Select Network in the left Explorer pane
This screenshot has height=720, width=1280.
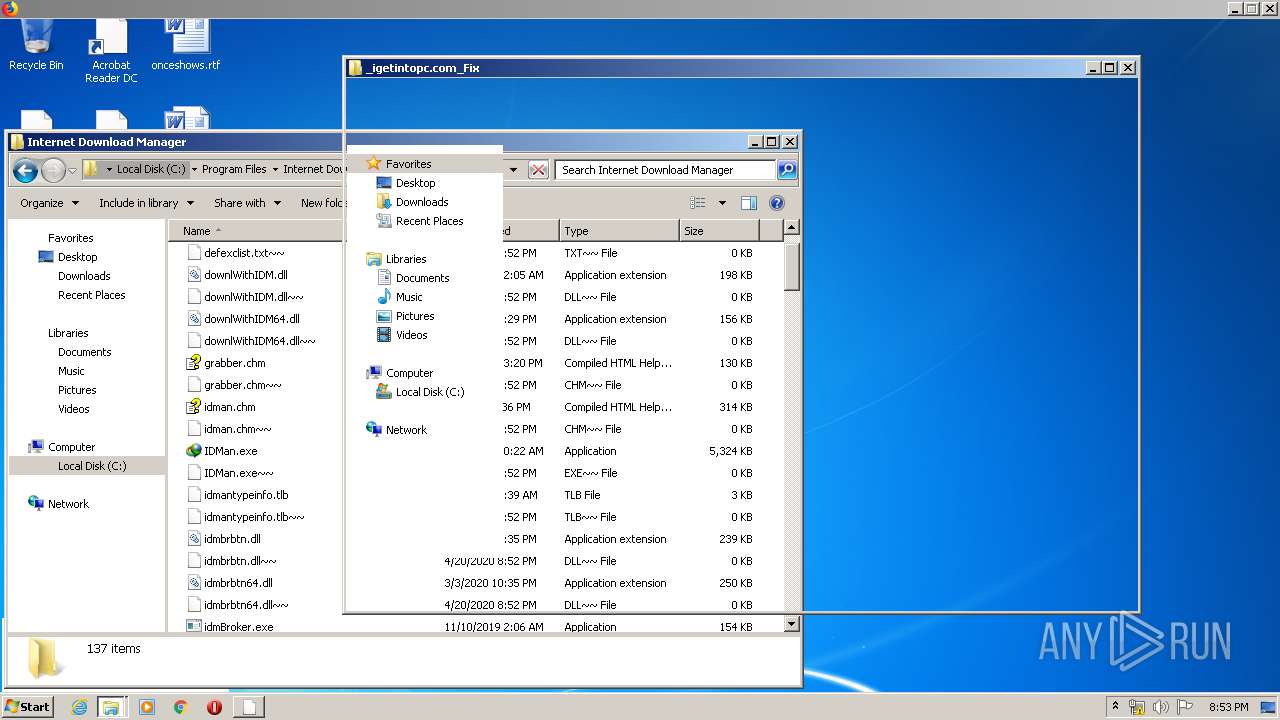[x=68, y=504]
